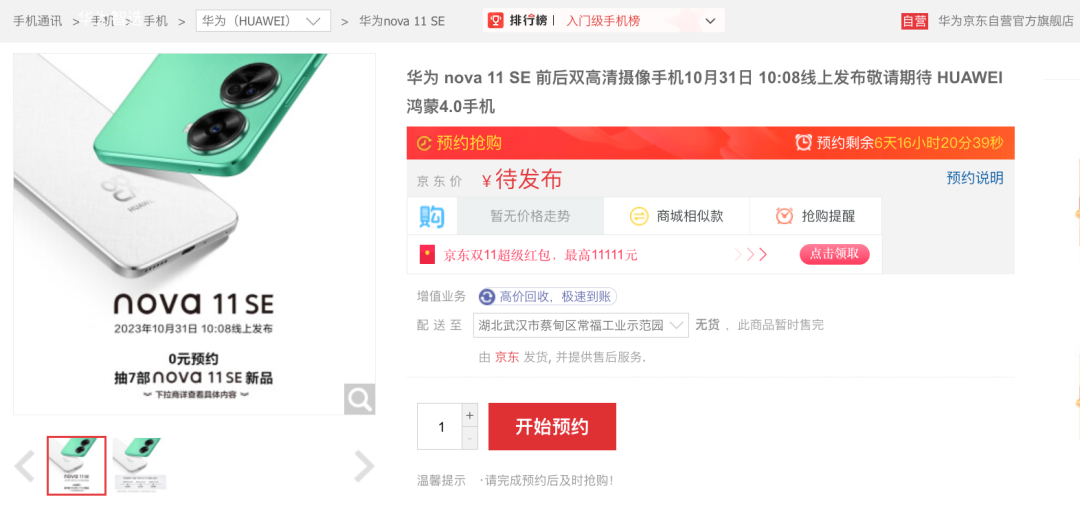
Task: Open the 预约说明 link
Action: pyautogui.click(x=975, y=178)
